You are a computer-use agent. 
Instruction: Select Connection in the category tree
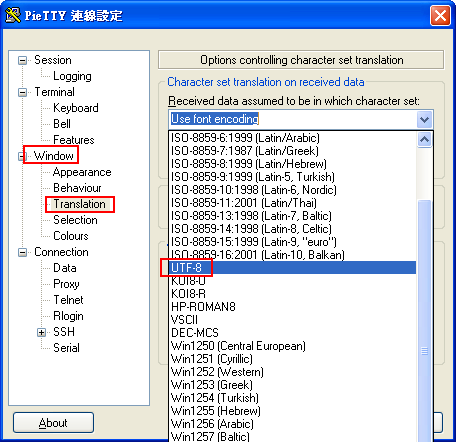61,252
